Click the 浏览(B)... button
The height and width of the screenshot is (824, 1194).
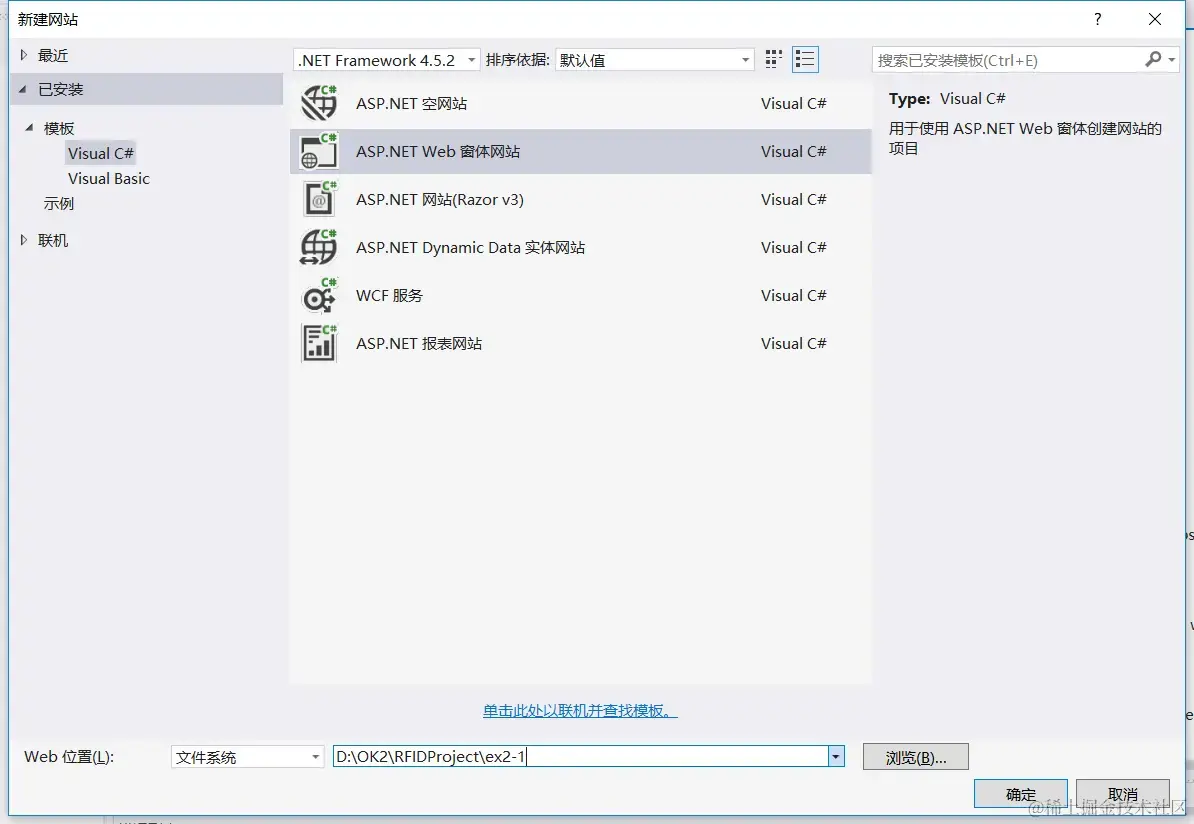point(915,757)
